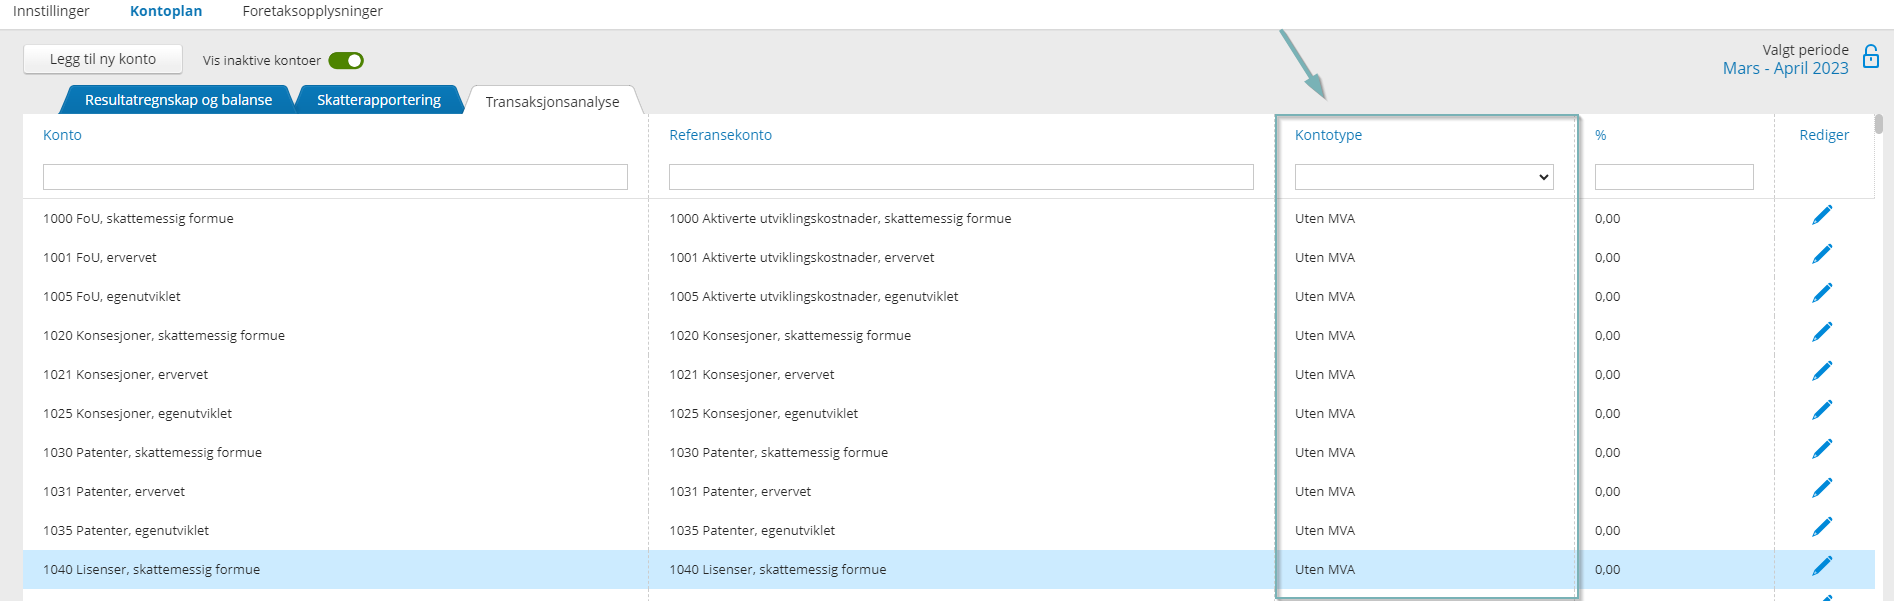Select row 1000 FoU, skattemessig formue

pos(948,218)
